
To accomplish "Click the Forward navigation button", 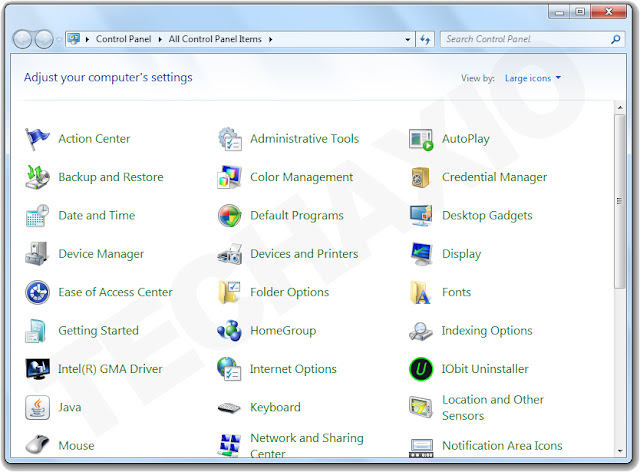I will [44, 39].
